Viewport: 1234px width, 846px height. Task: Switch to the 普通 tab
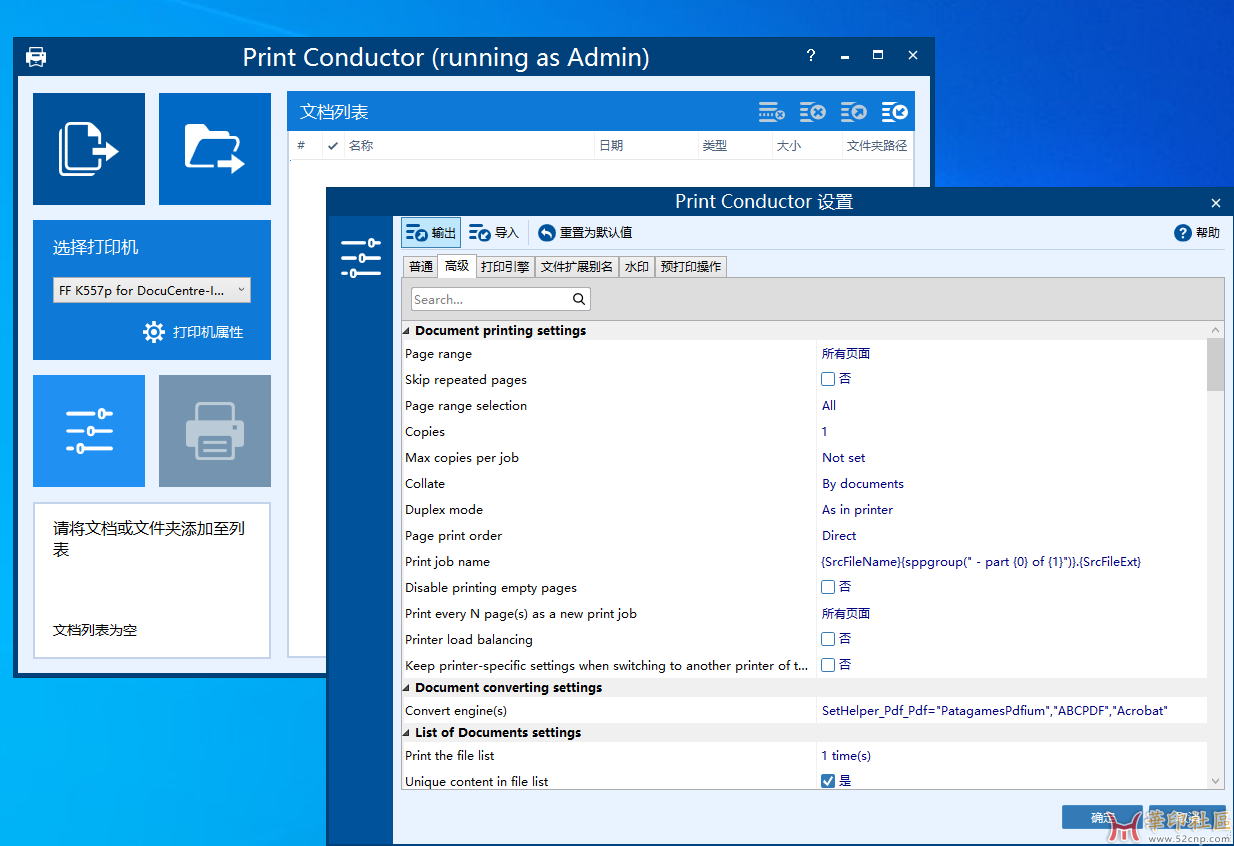tap(421, 267)
